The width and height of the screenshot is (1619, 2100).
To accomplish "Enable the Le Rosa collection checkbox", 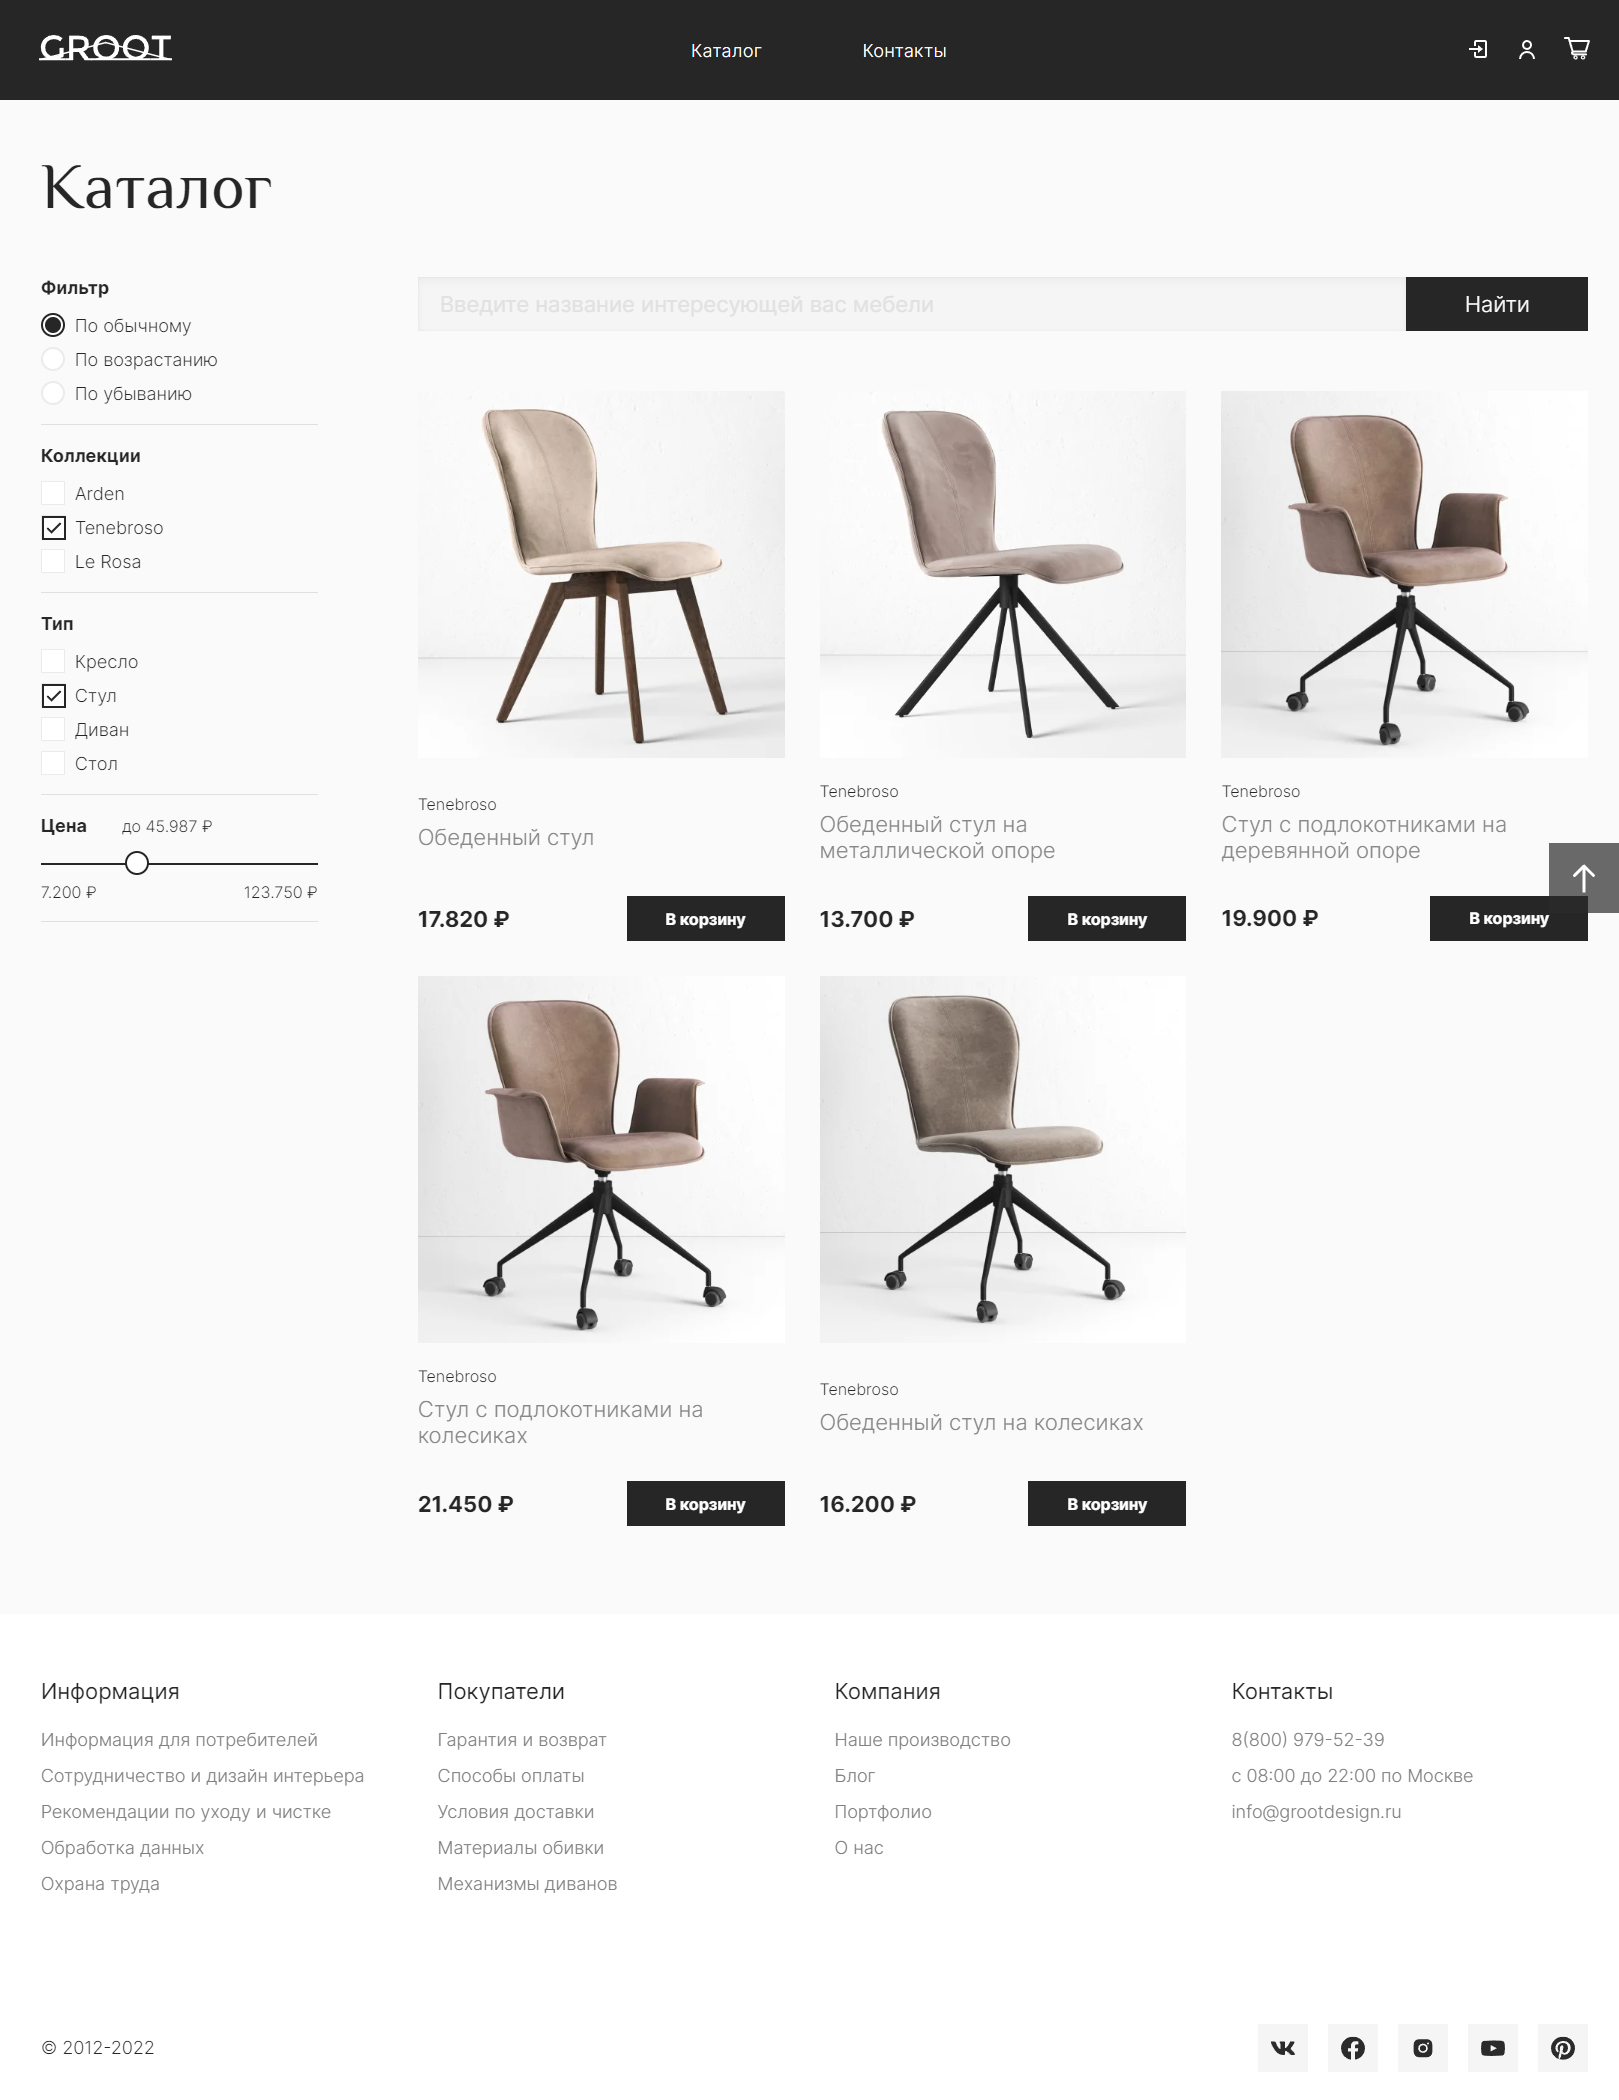I will tap(53, 562).
